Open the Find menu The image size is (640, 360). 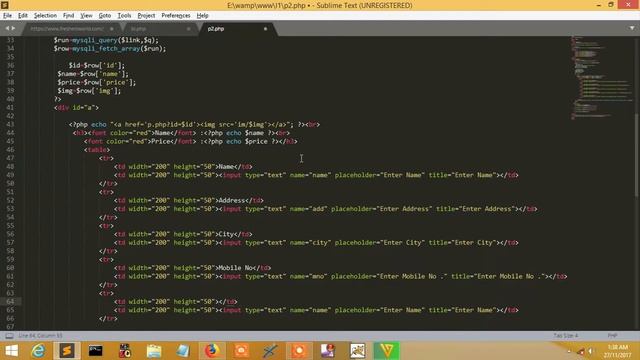click(x=69, y=16)
